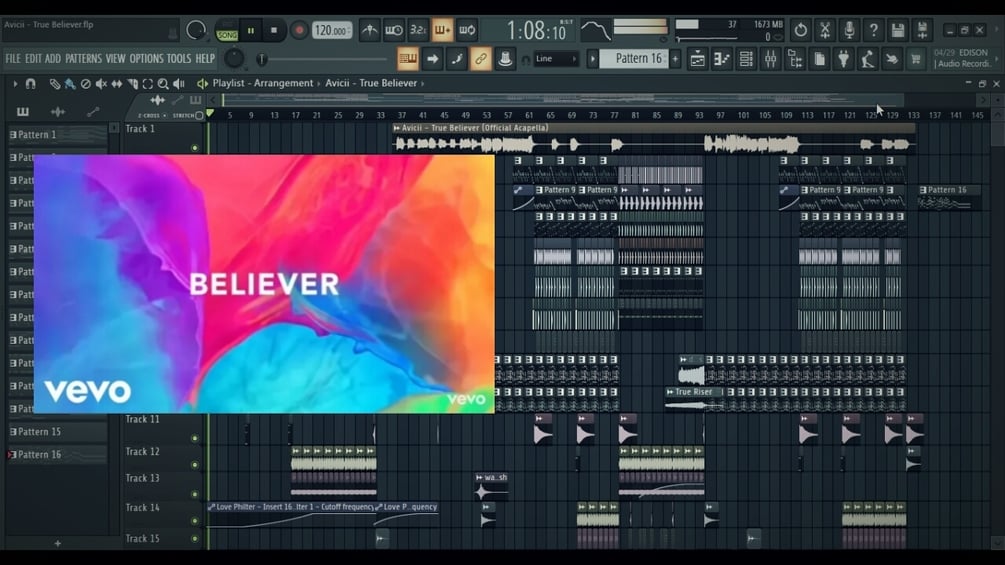
Task: Open the Channel rack icon
Action: point(746,59)
